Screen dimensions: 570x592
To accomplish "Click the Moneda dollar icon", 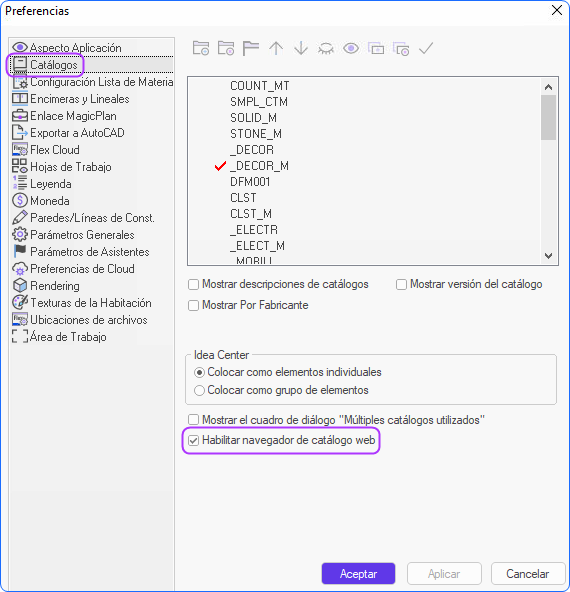I will point(20,200).
